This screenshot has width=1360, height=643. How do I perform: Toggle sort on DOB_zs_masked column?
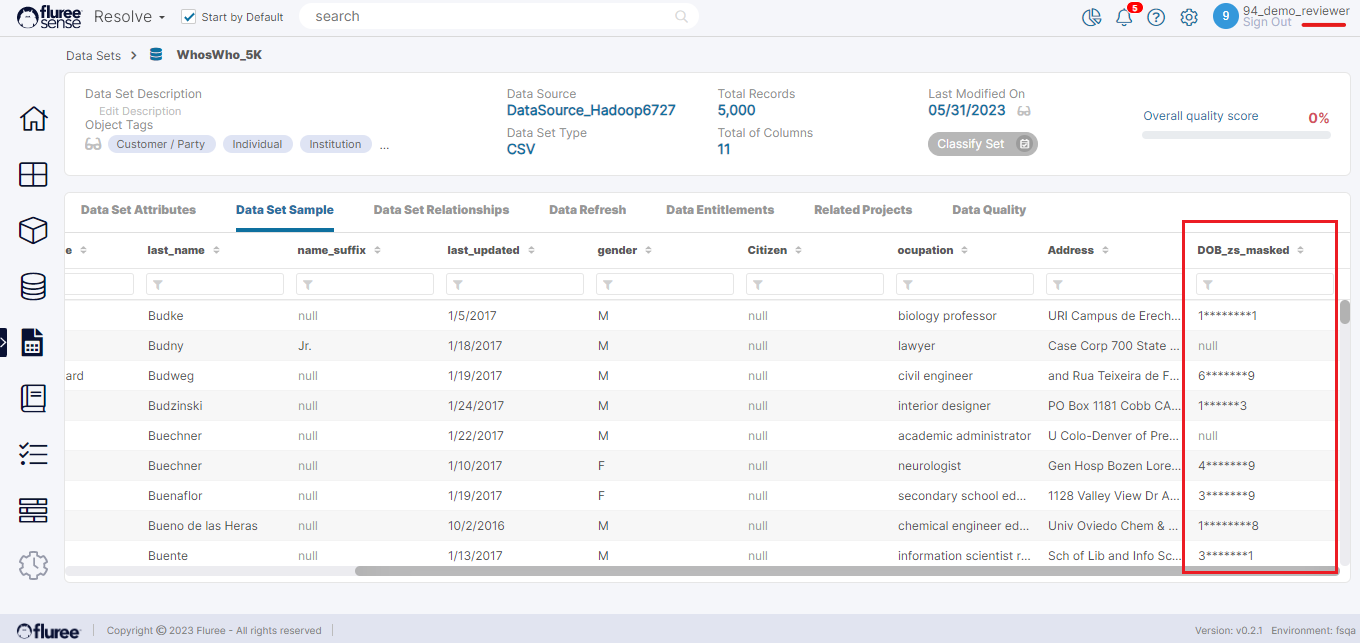[x=1300, y=250]
